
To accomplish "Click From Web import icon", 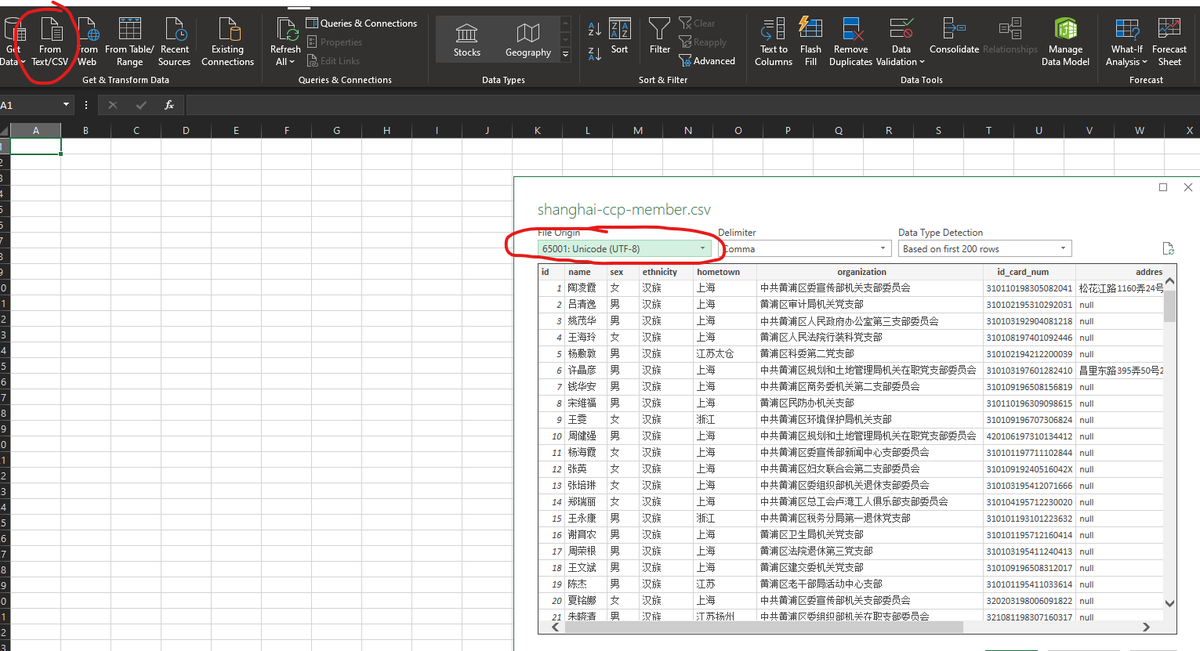I will (x=87, y=42).
